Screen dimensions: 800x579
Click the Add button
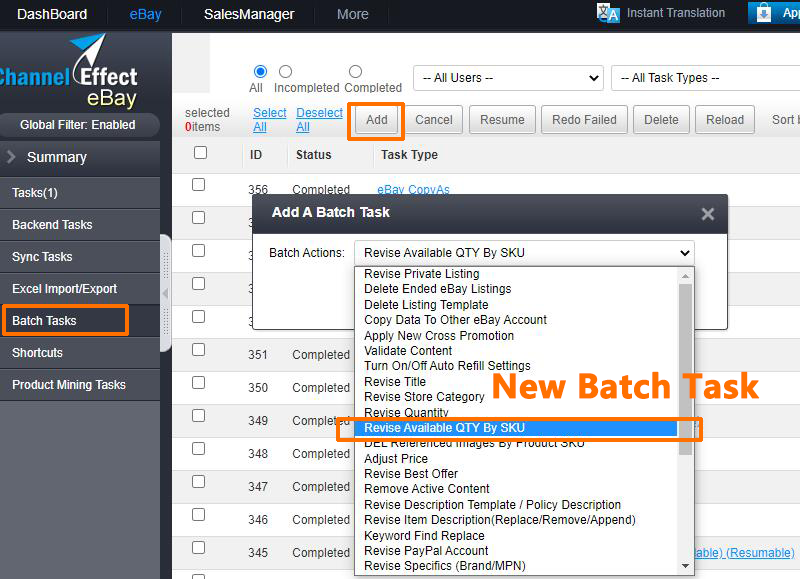[377, 120]
